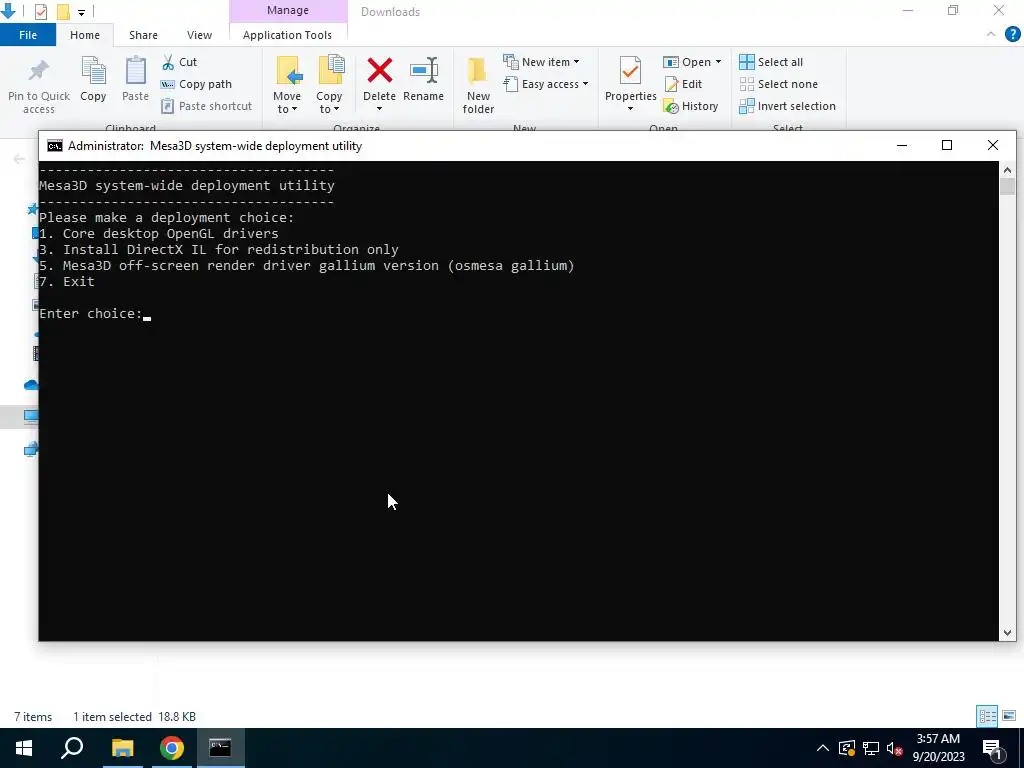The image size is (1024, 768).
Task: Open the Application Tools tab
Action: point(287,35)
